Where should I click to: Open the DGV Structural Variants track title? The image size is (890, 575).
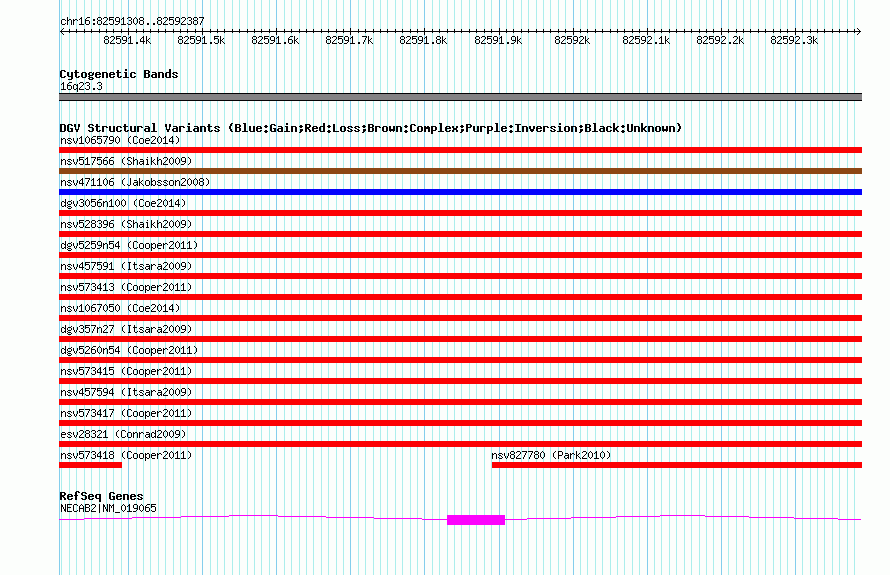coord(371,128)
